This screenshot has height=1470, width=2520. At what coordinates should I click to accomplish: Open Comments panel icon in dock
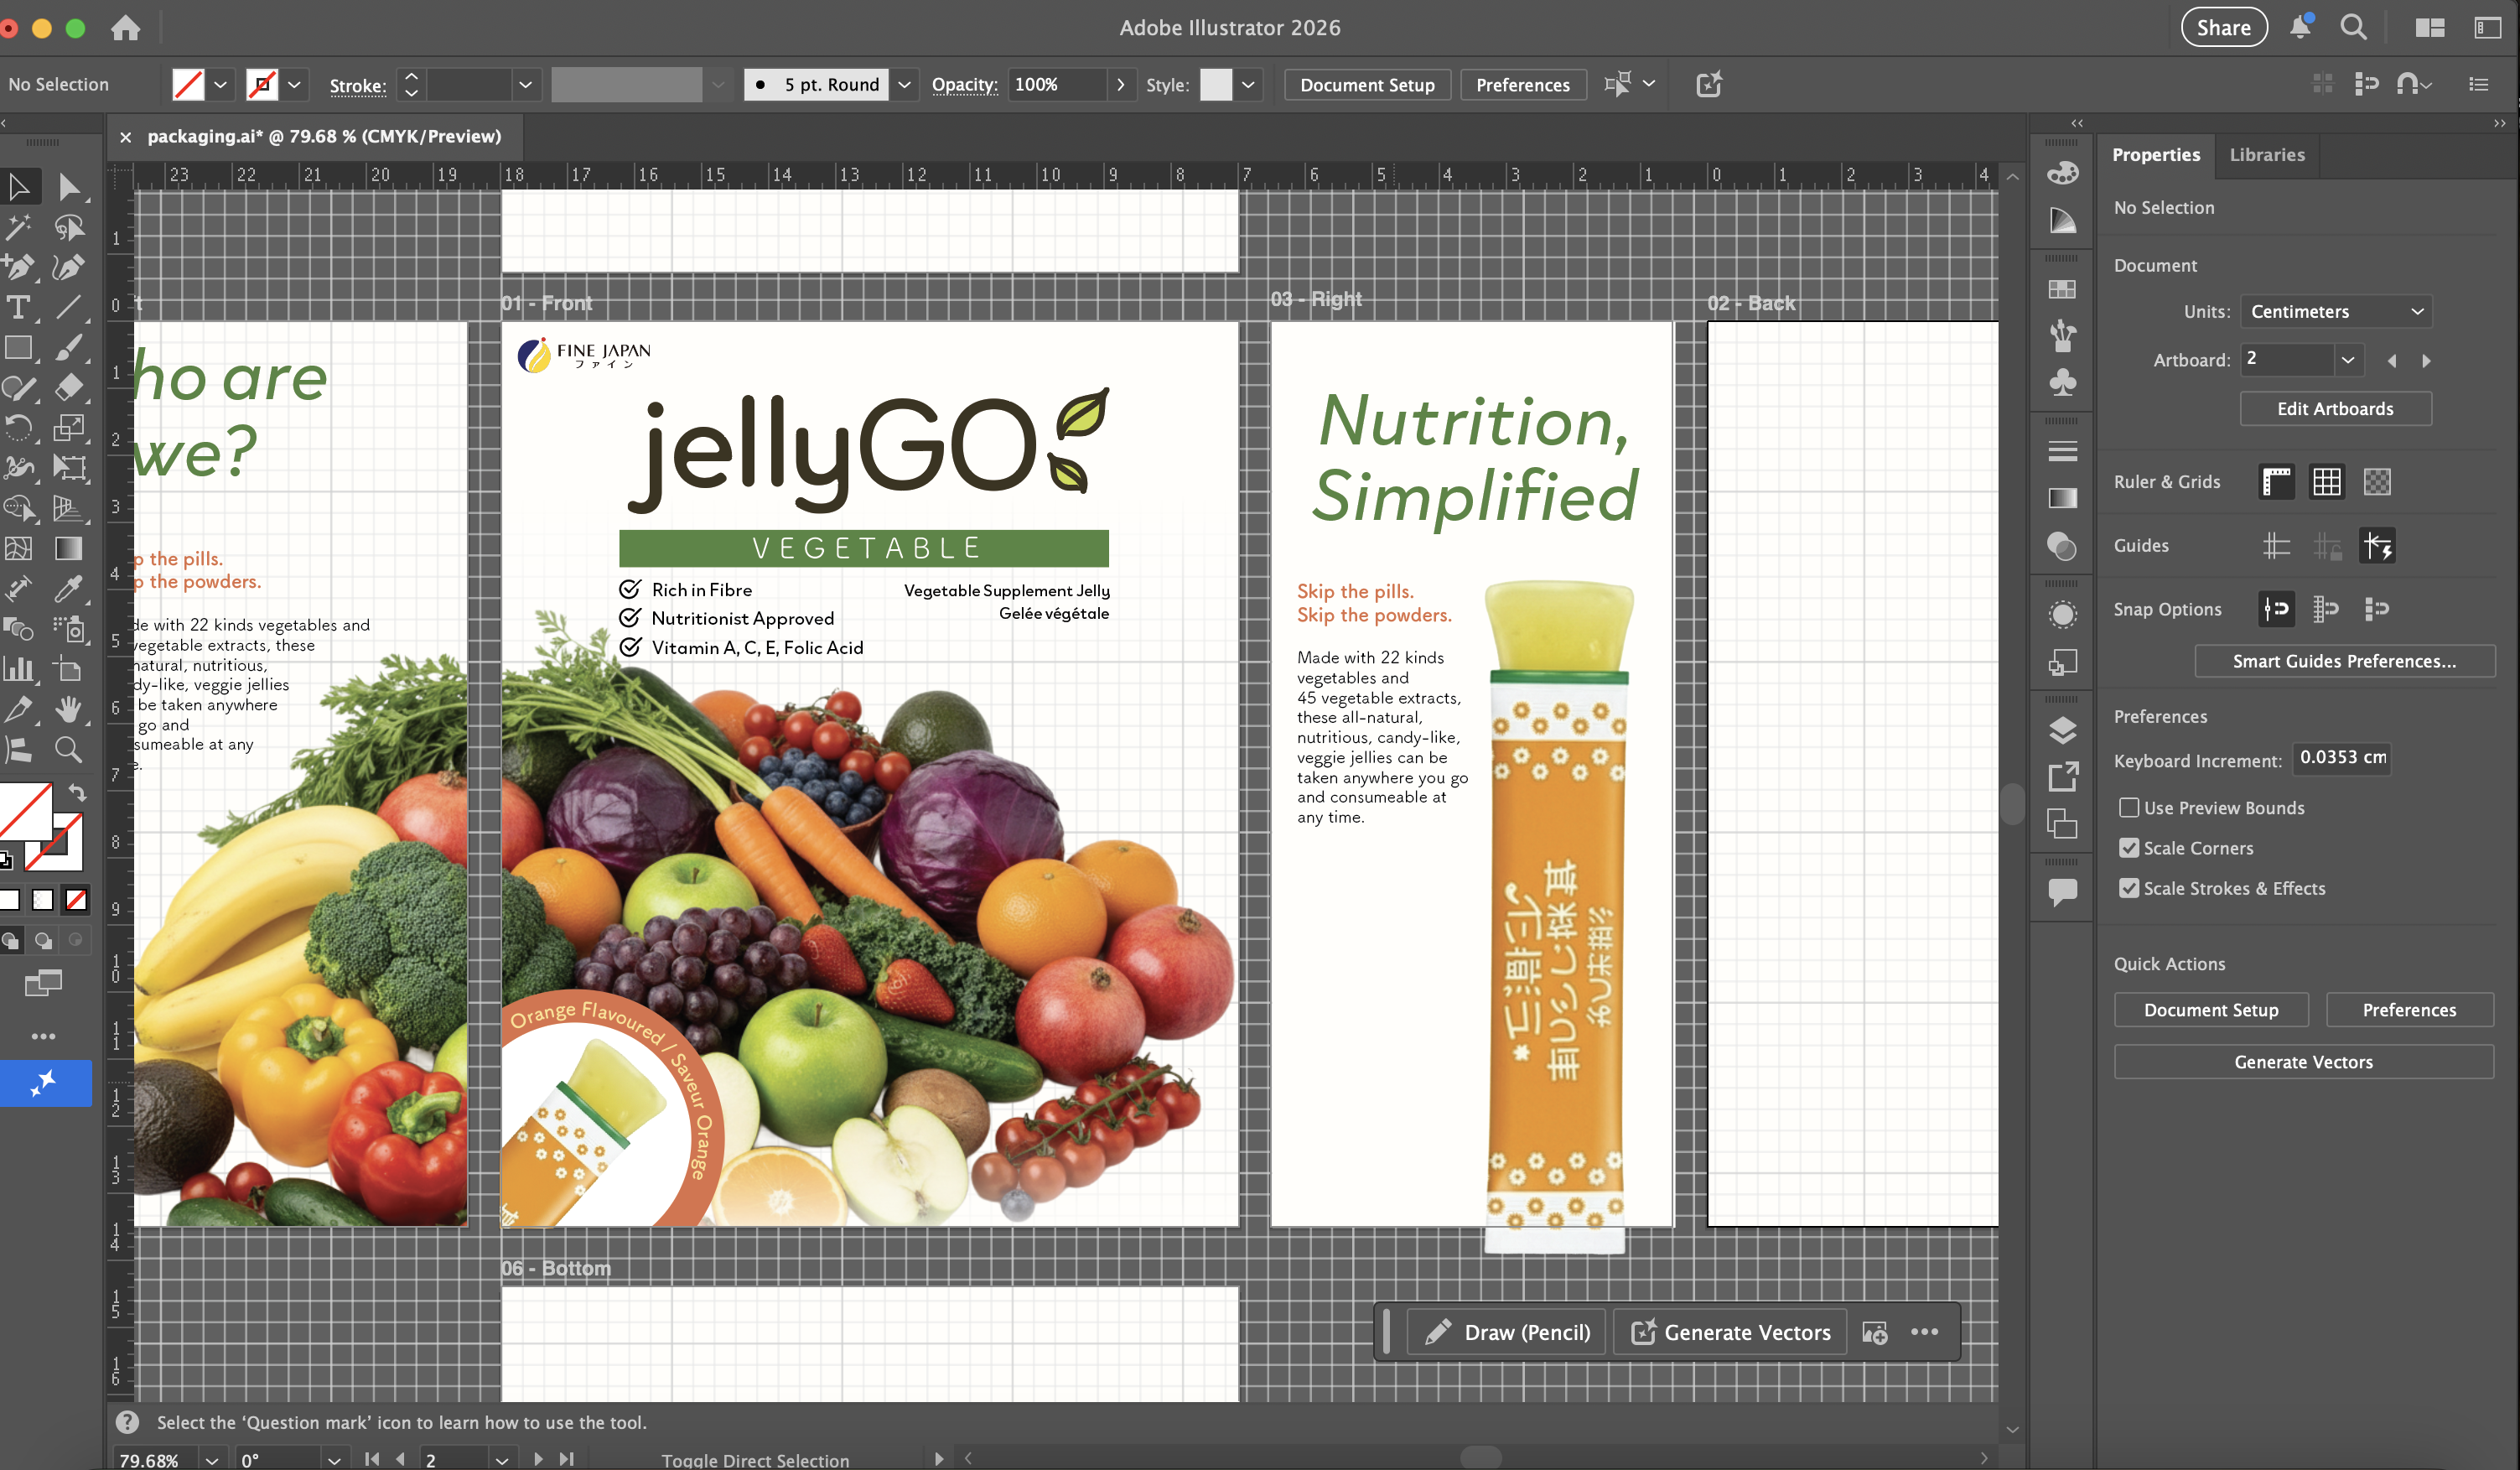pos(2062,891)
